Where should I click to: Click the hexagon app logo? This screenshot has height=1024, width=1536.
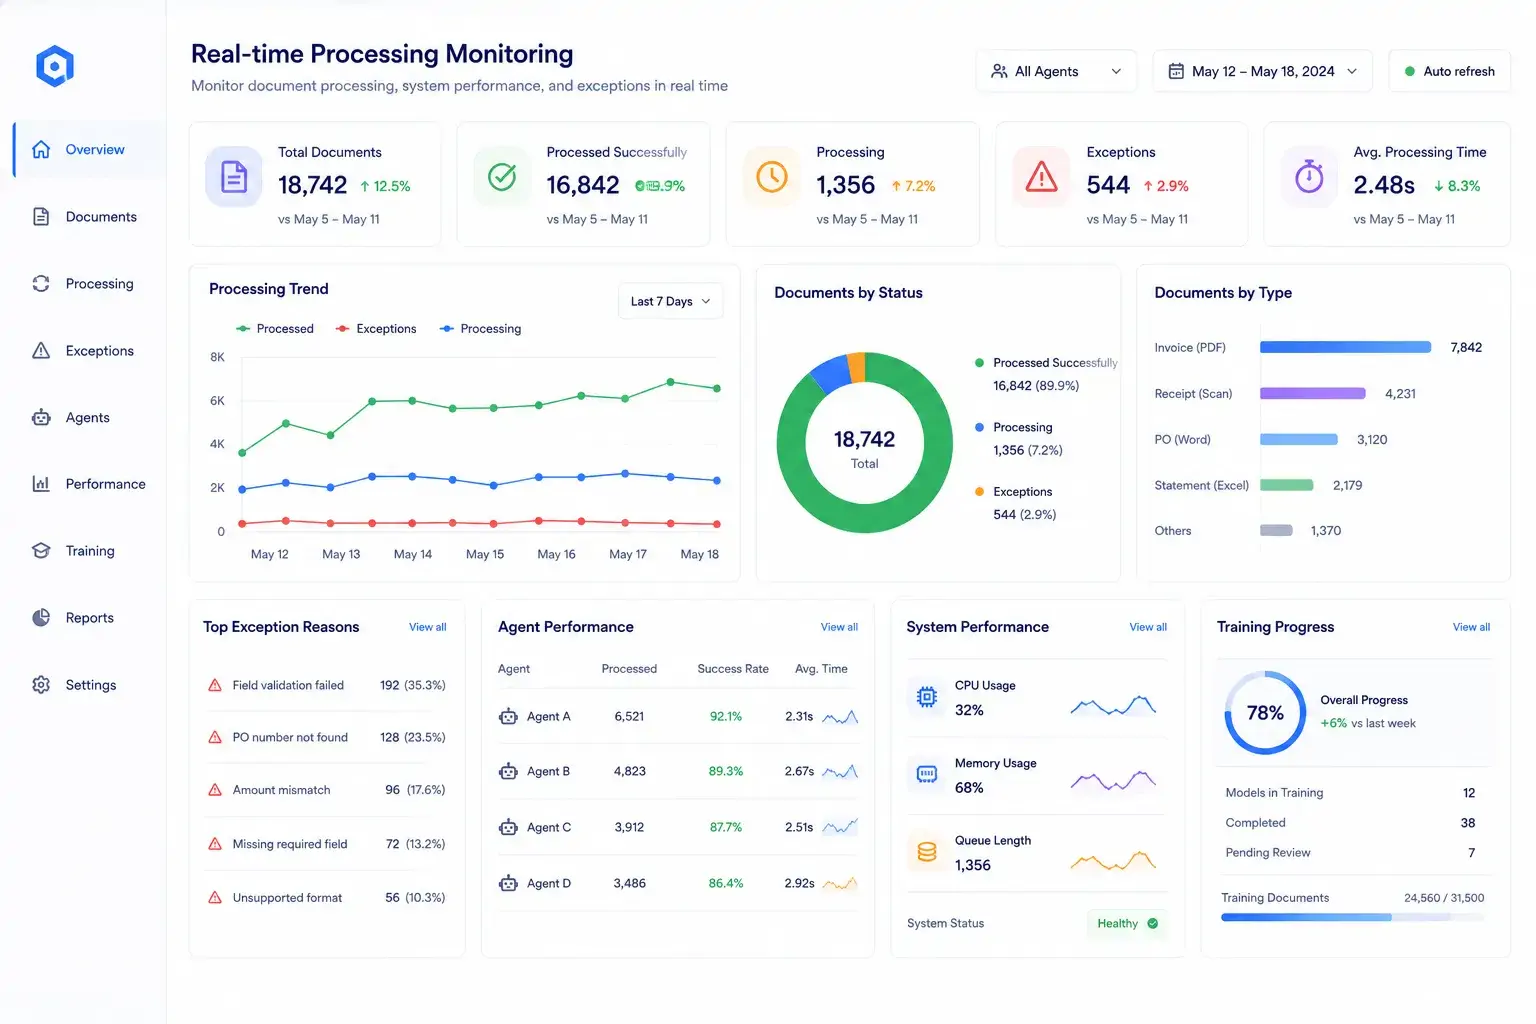(x=55, y=66)
